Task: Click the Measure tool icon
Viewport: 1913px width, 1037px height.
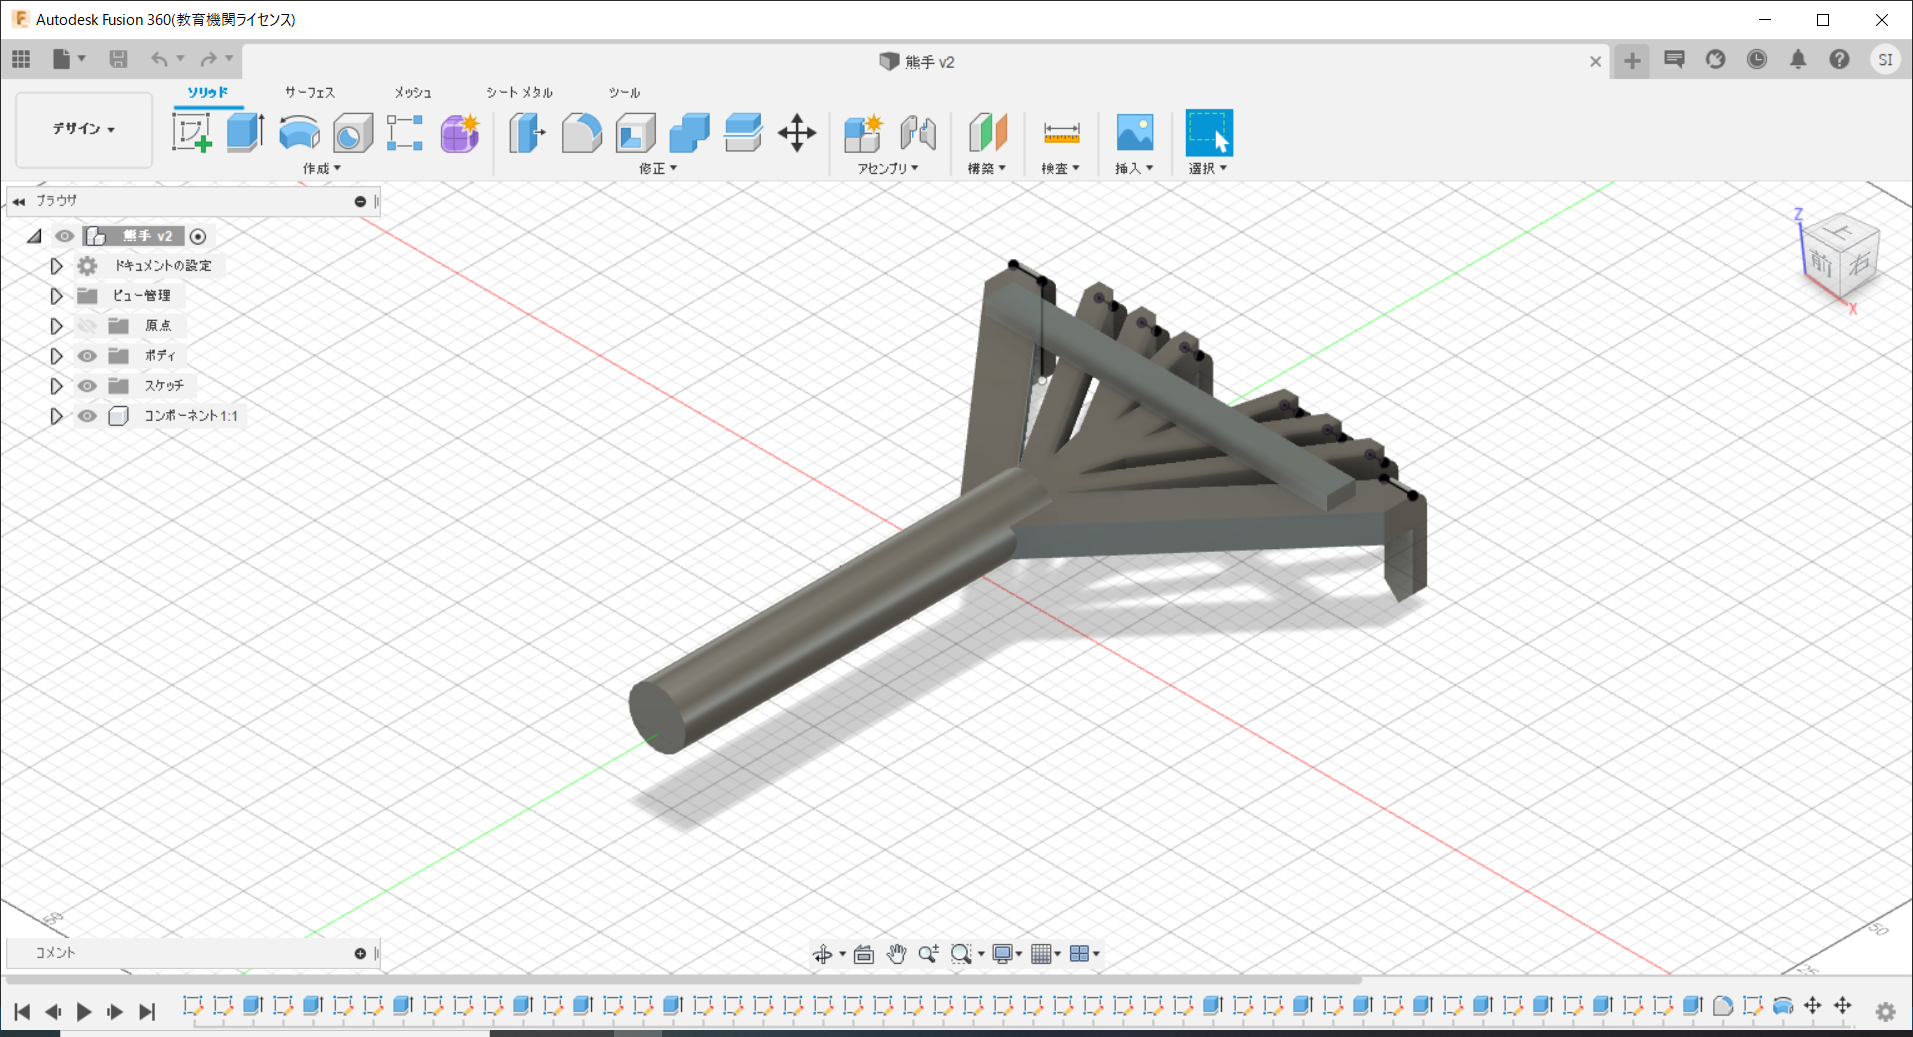Action: pyautogui.click(x=1061, y=132)
